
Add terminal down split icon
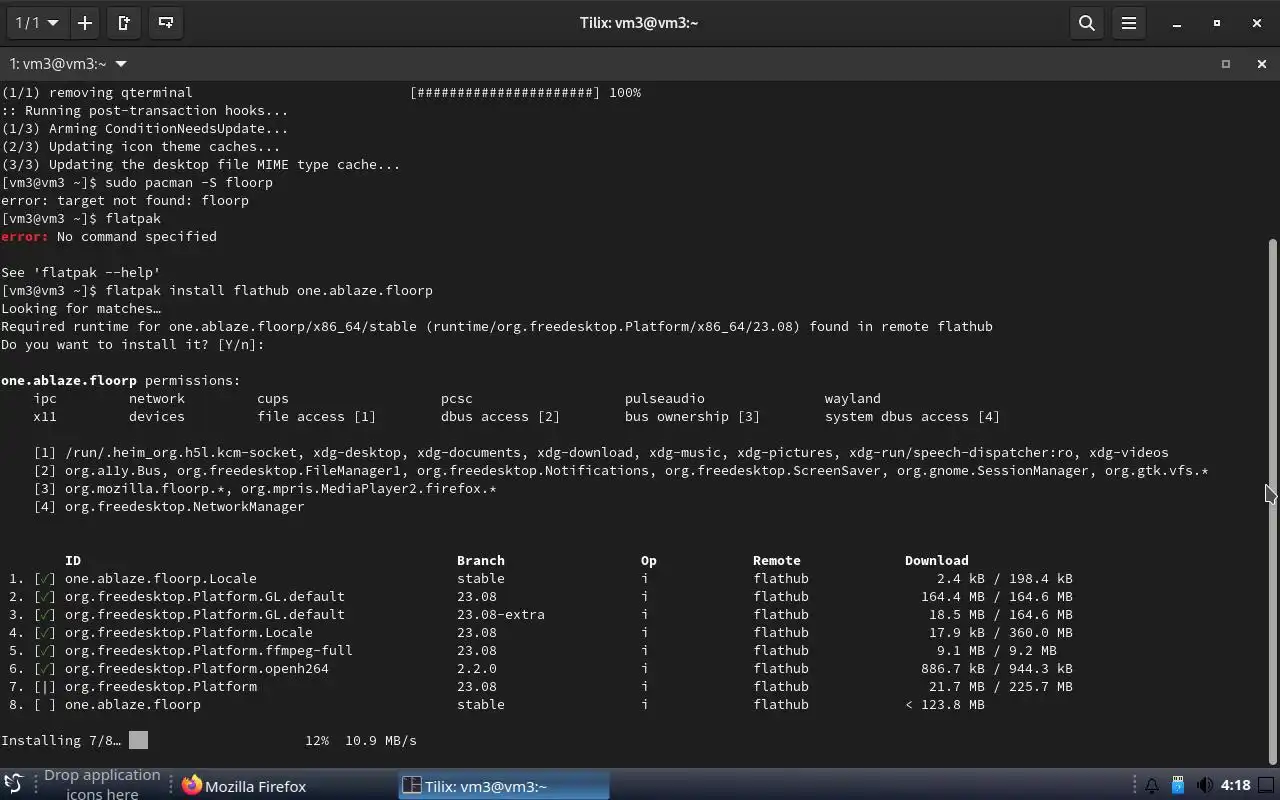coord(166,22)
